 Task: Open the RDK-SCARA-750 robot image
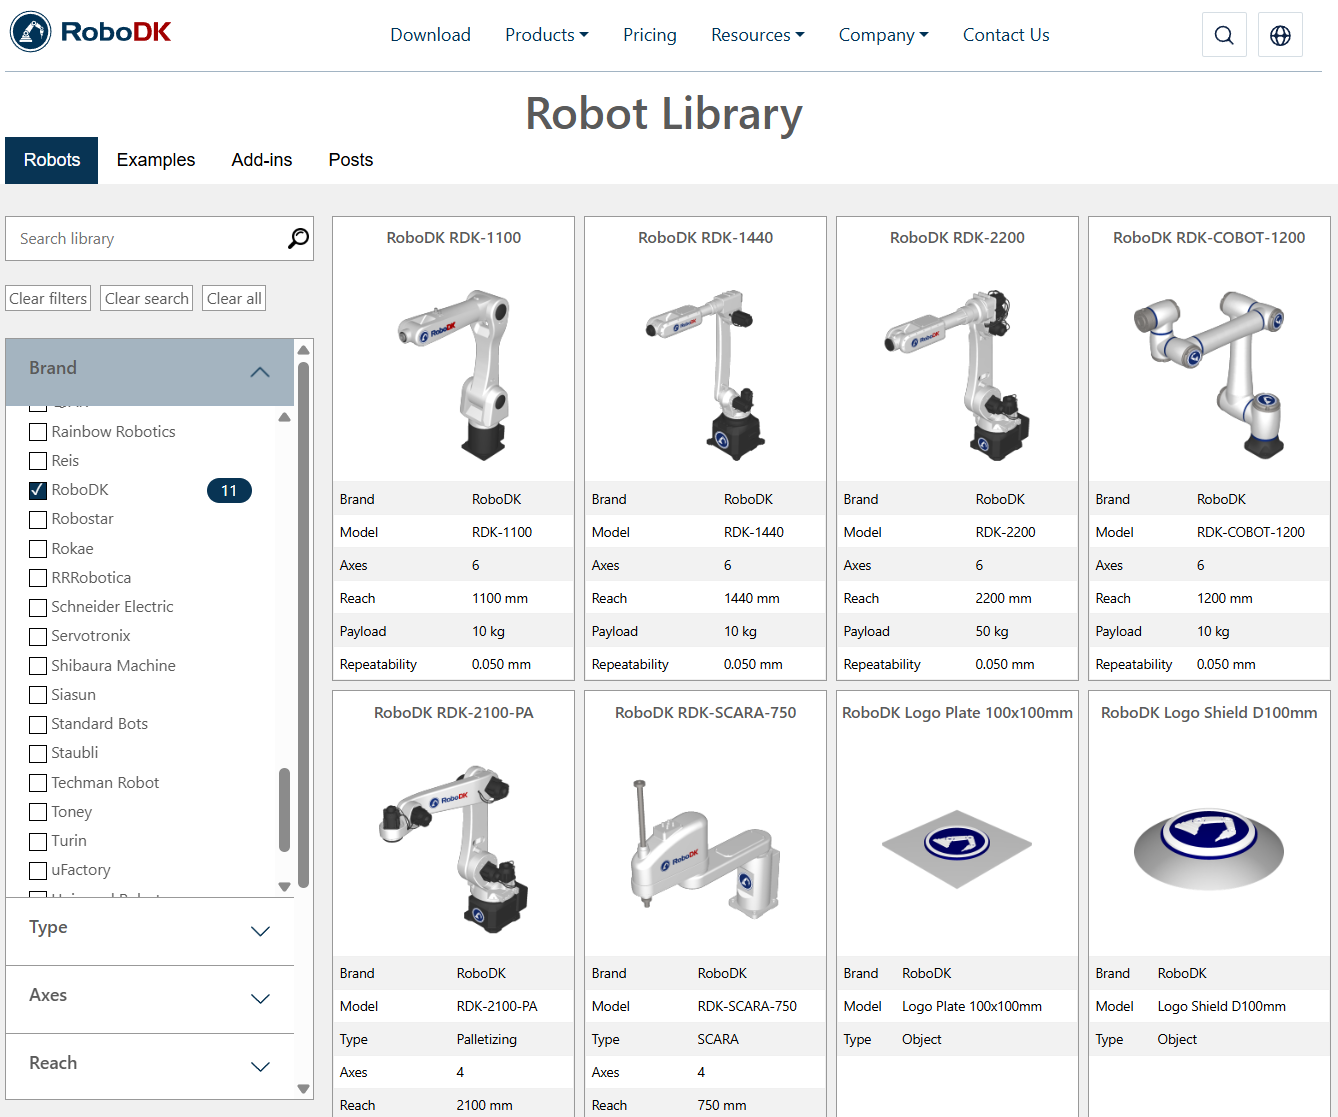706,848
